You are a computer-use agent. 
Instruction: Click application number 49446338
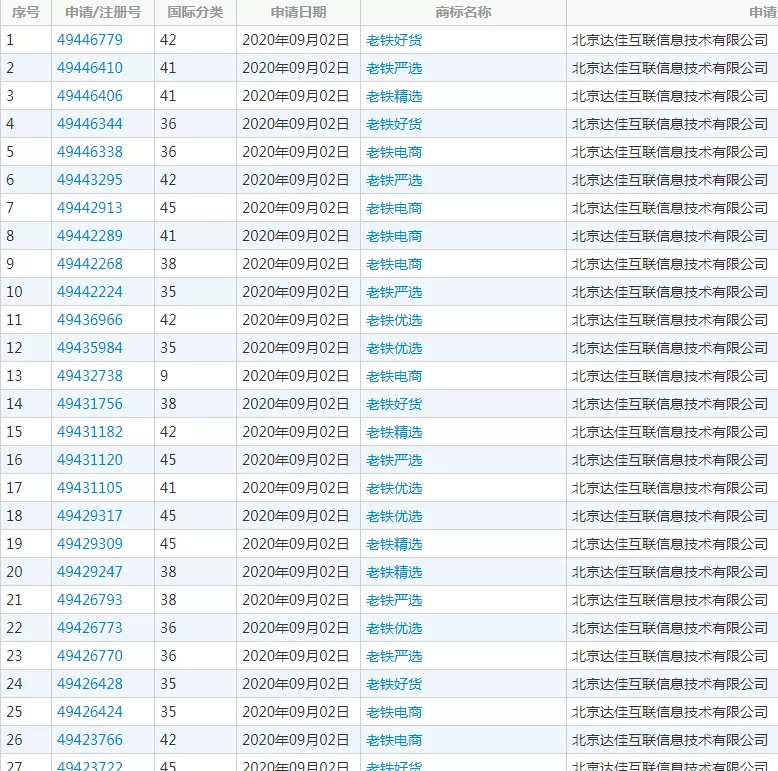click(90, 152)
